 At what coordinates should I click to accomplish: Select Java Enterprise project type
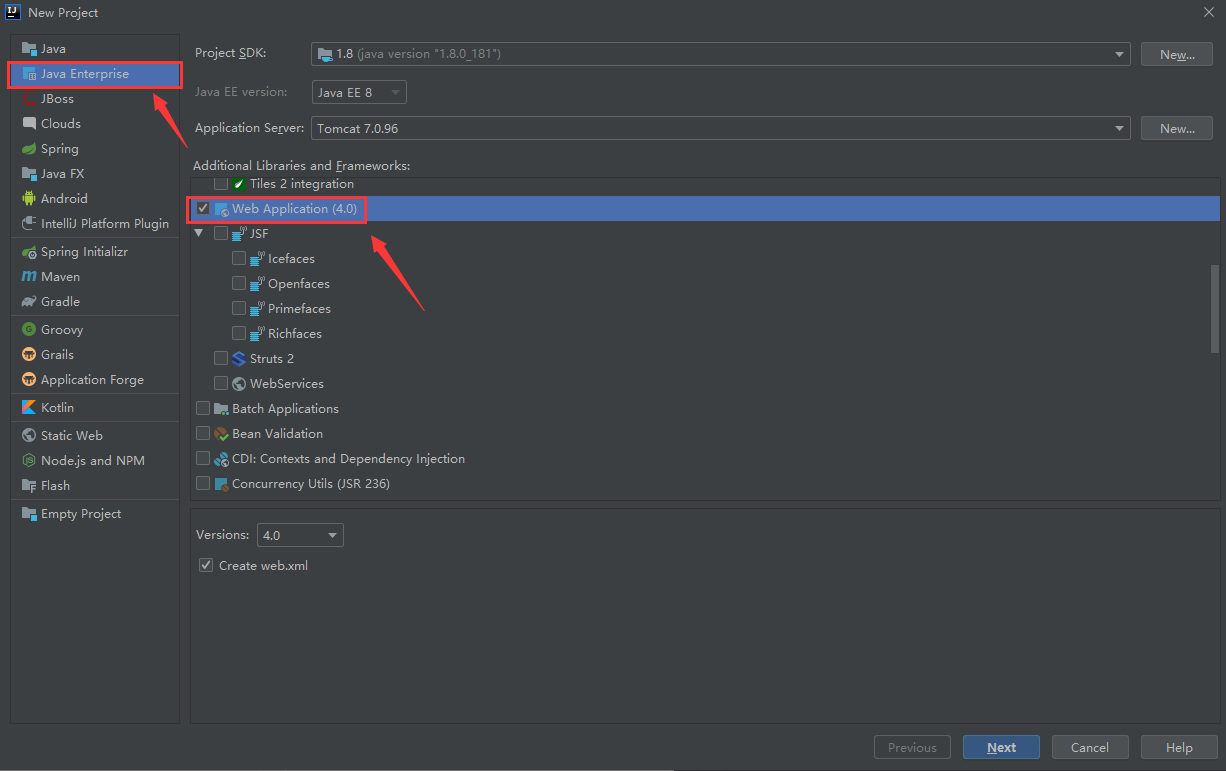(x=95, y=74)
